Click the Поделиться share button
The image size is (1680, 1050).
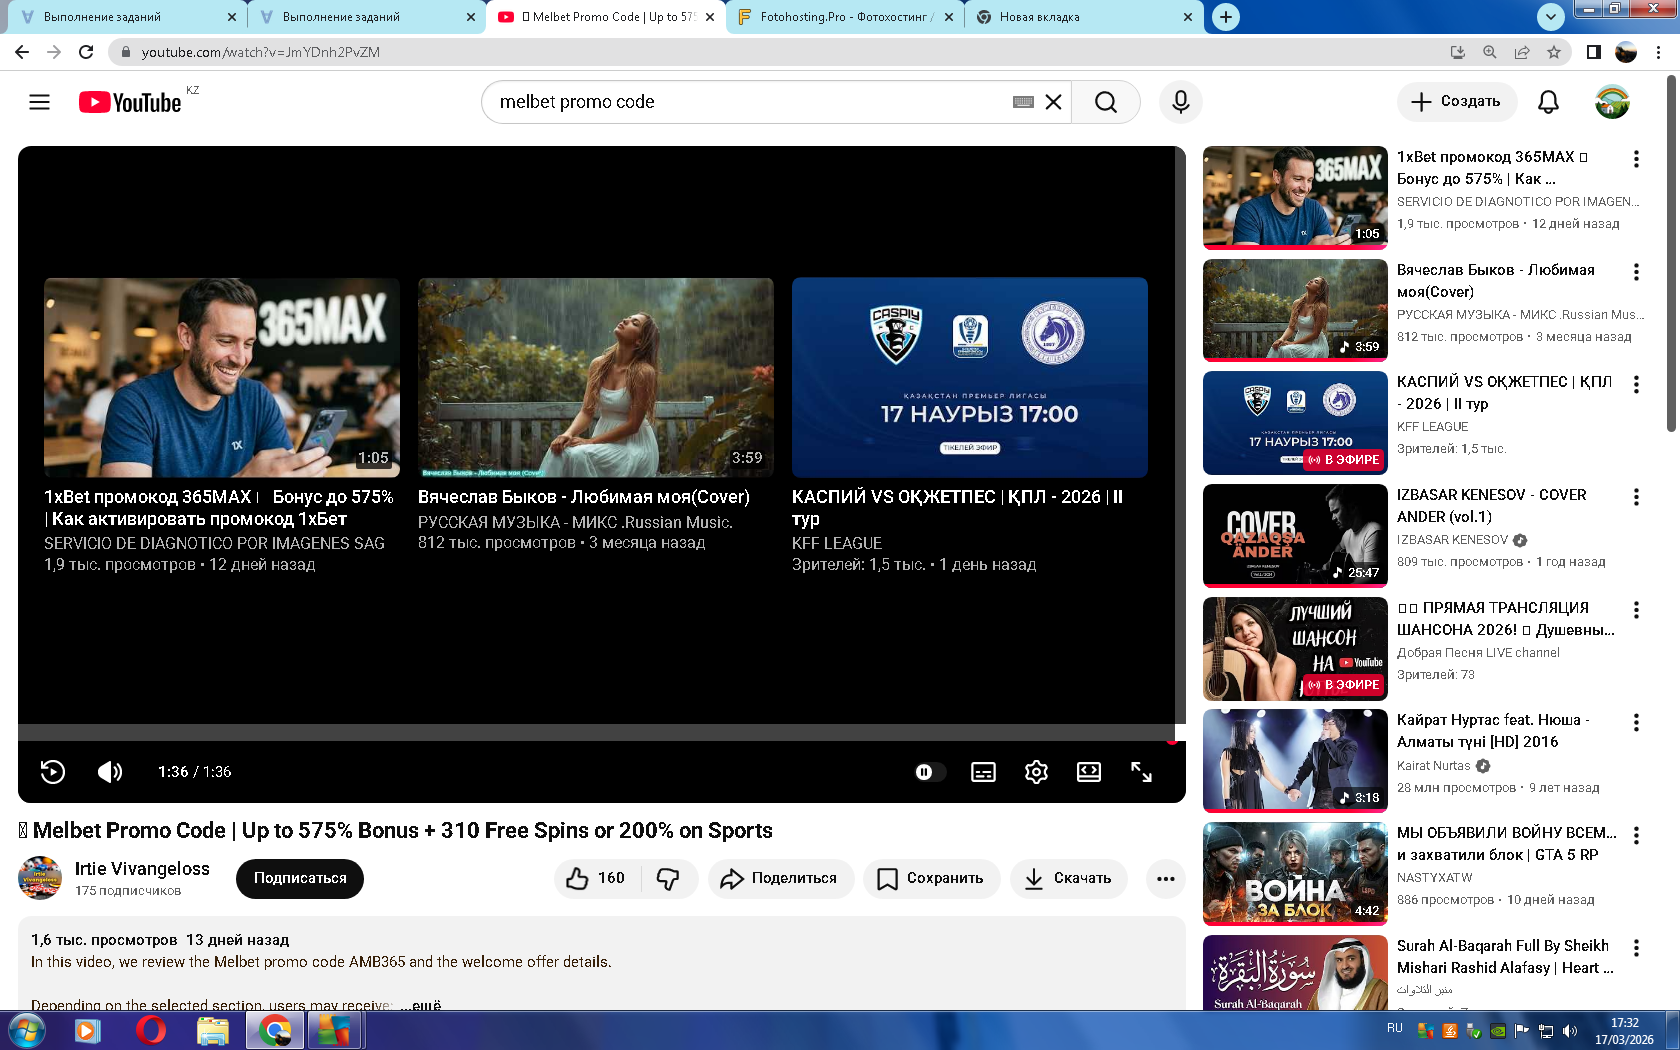tap(781, 878)
